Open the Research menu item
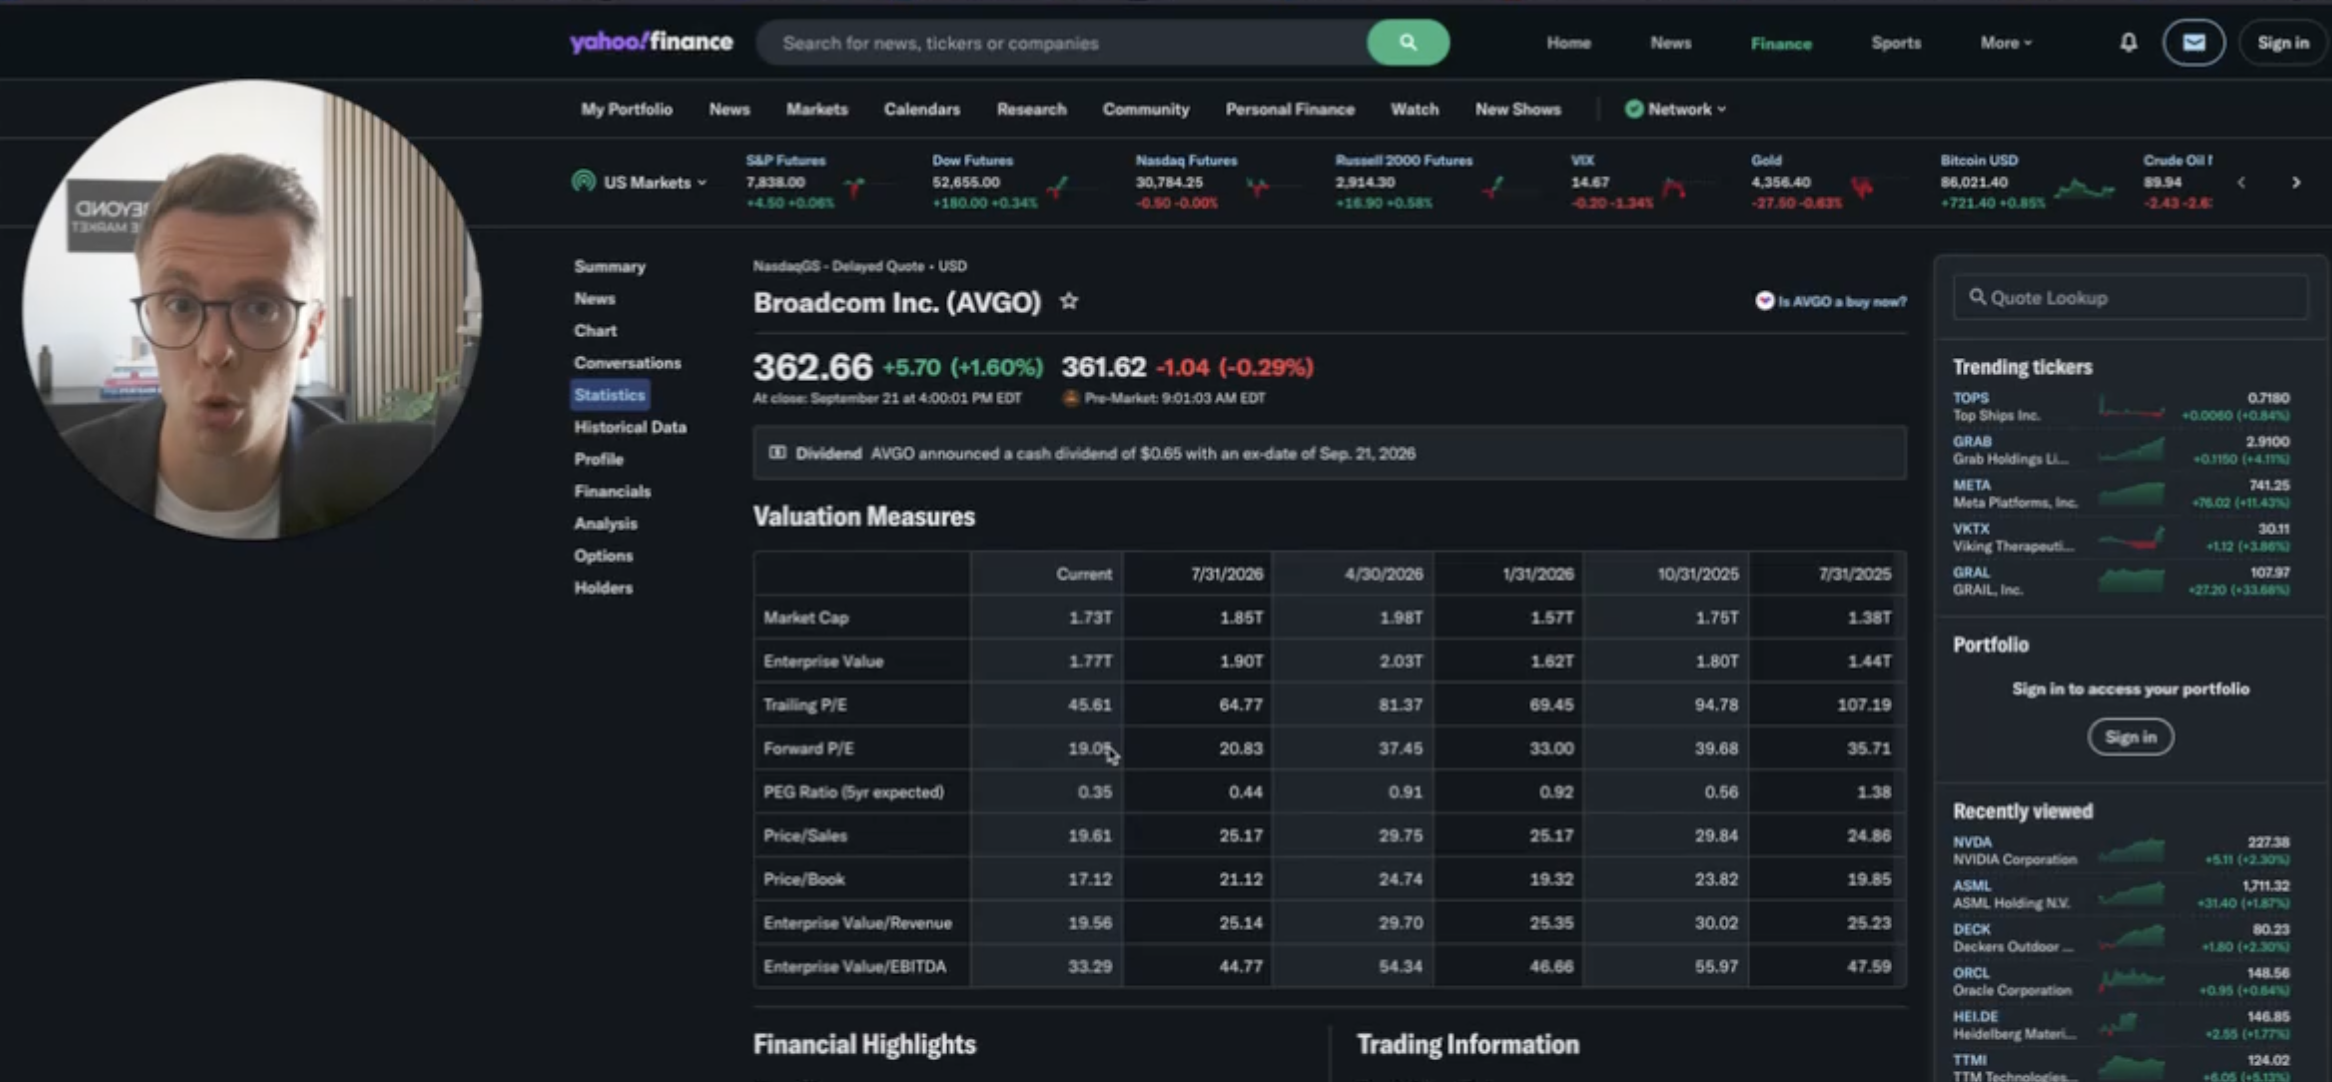Screen dimensions: 2332x1082 (x=1031, y=109)
